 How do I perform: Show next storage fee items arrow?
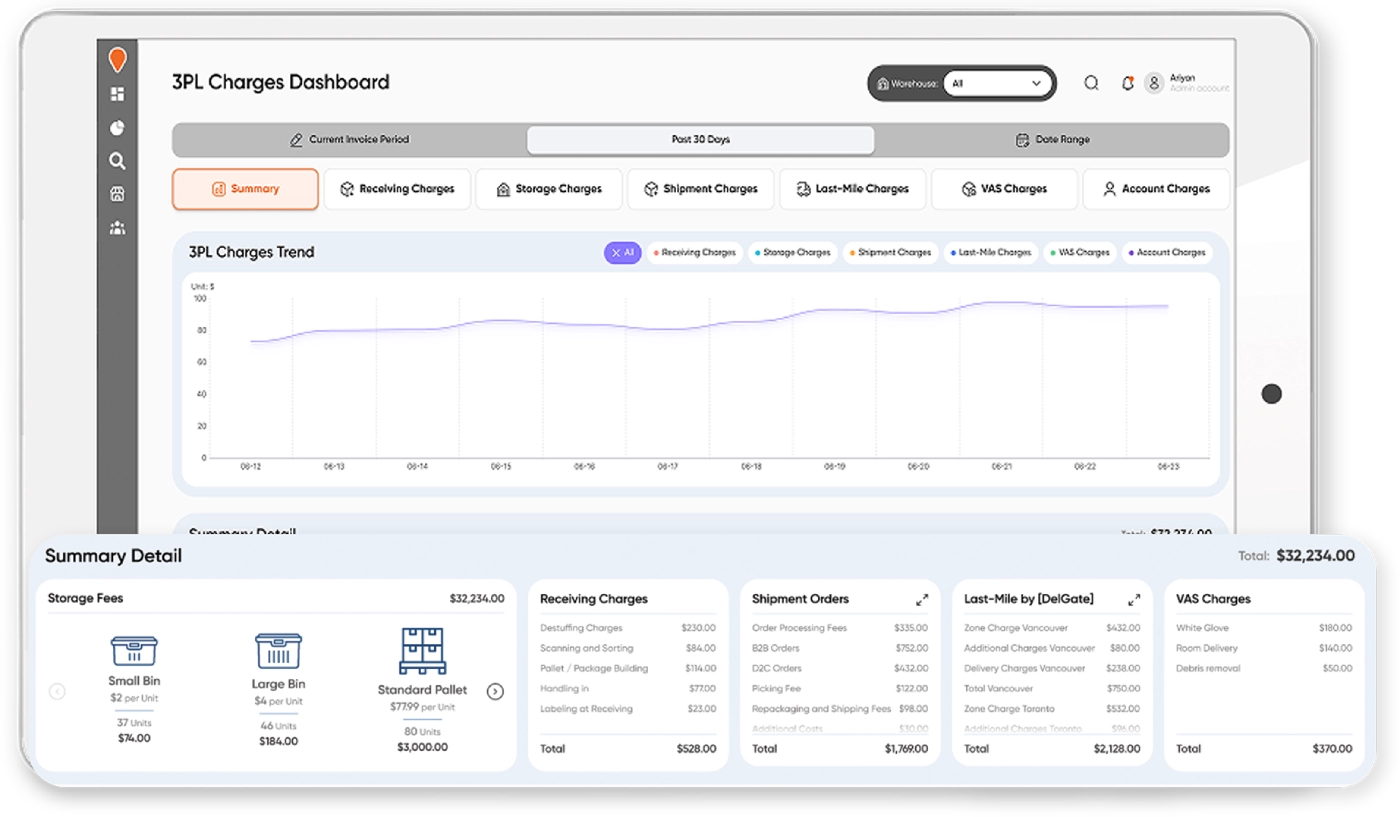tap(495, 691)
